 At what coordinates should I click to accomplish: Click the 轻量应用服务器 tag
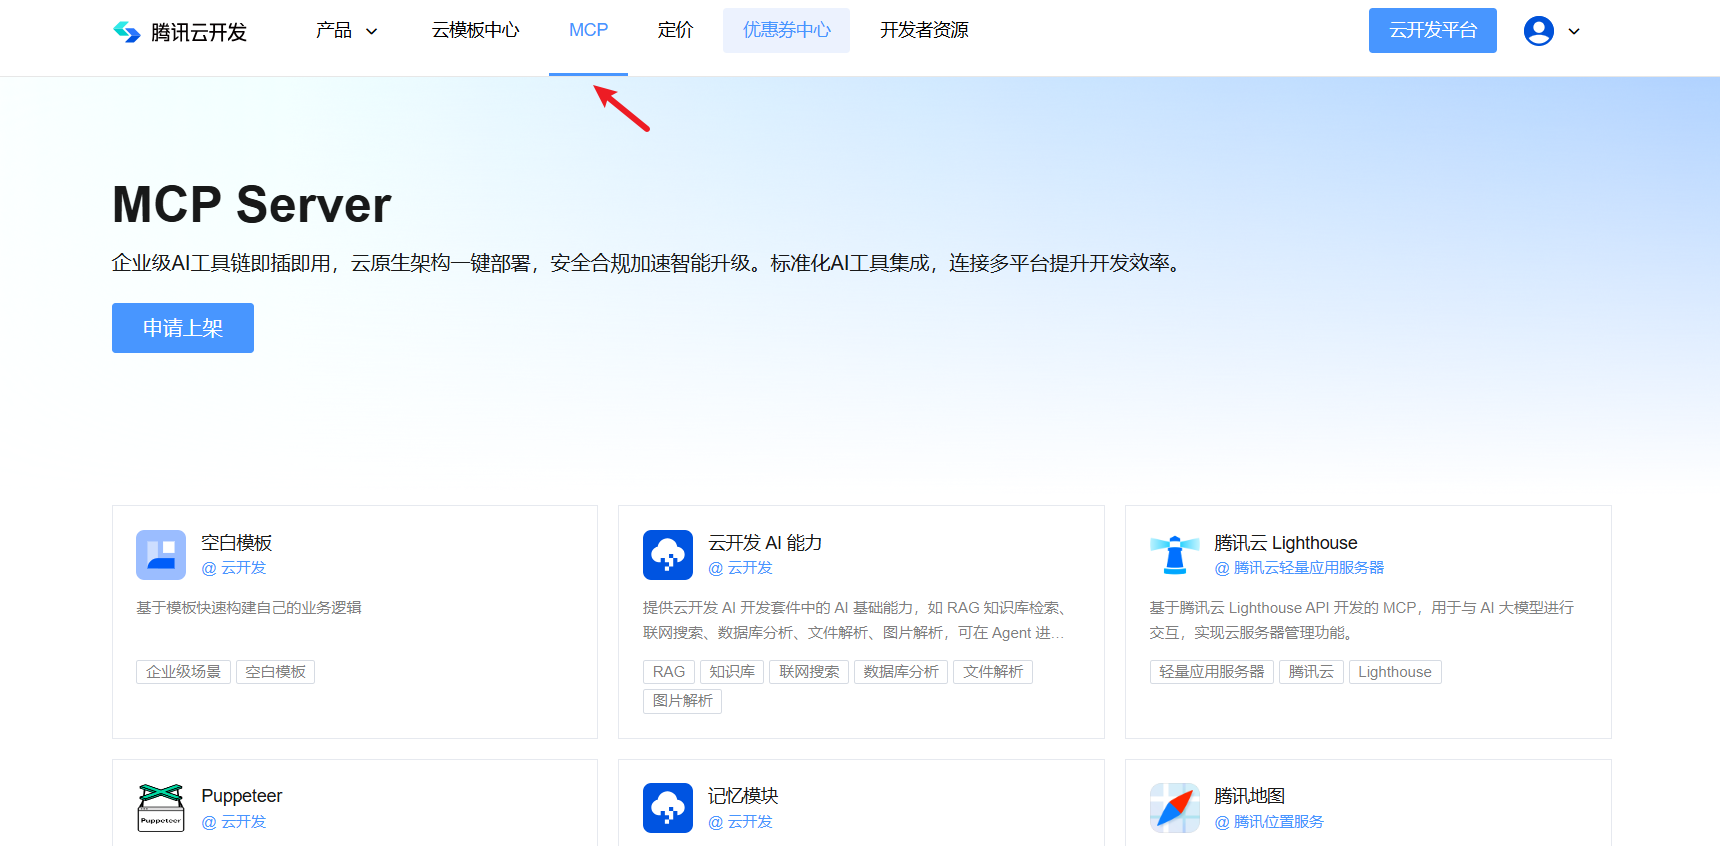pyautogui.click(x=1211, y=672)
